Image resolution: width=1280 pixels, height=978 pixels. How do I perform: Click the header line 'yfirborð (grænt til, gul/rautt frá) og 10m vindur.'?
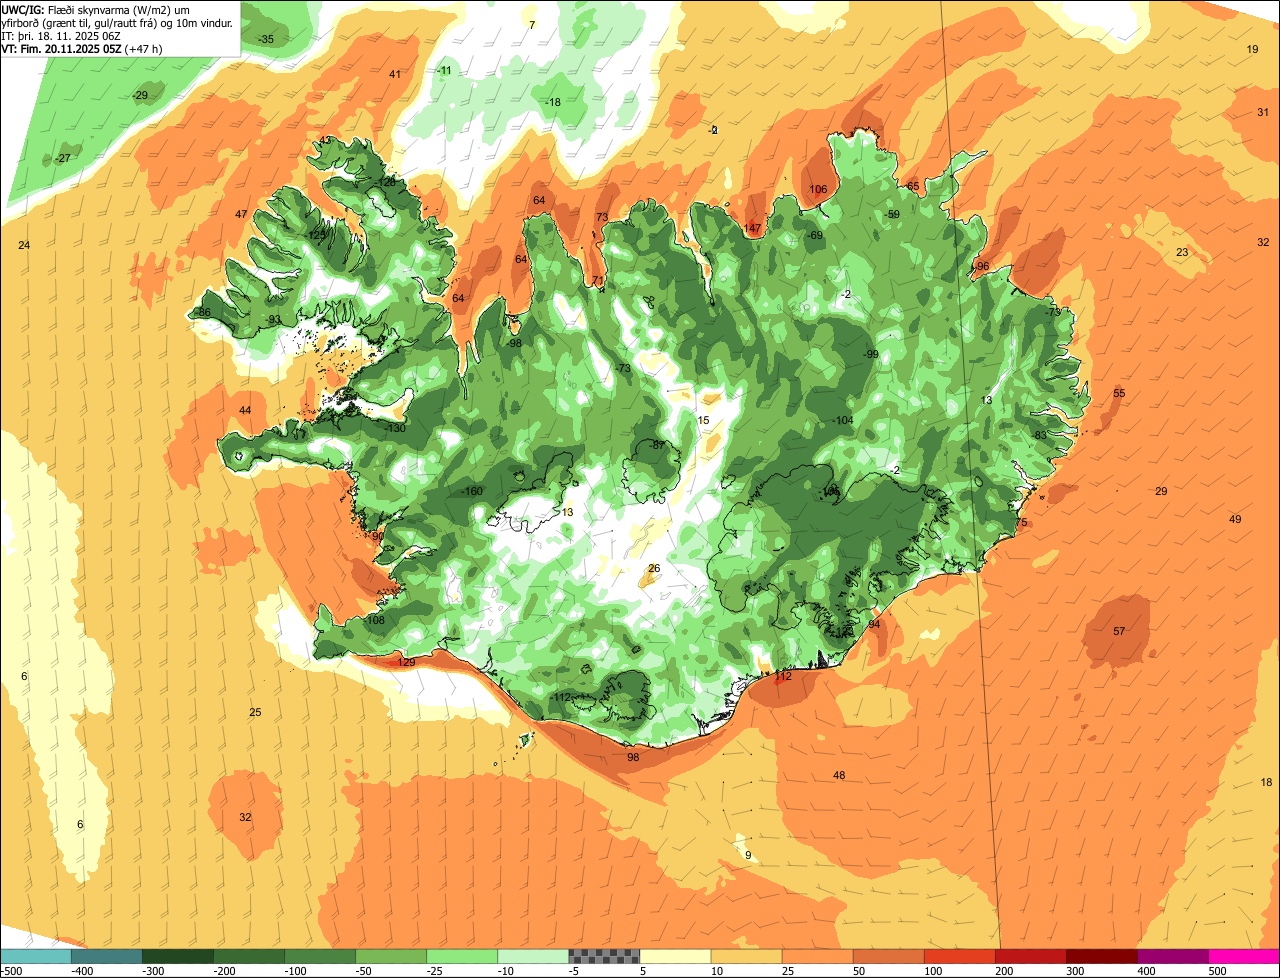pyautogui.click(x=117, y=22)
